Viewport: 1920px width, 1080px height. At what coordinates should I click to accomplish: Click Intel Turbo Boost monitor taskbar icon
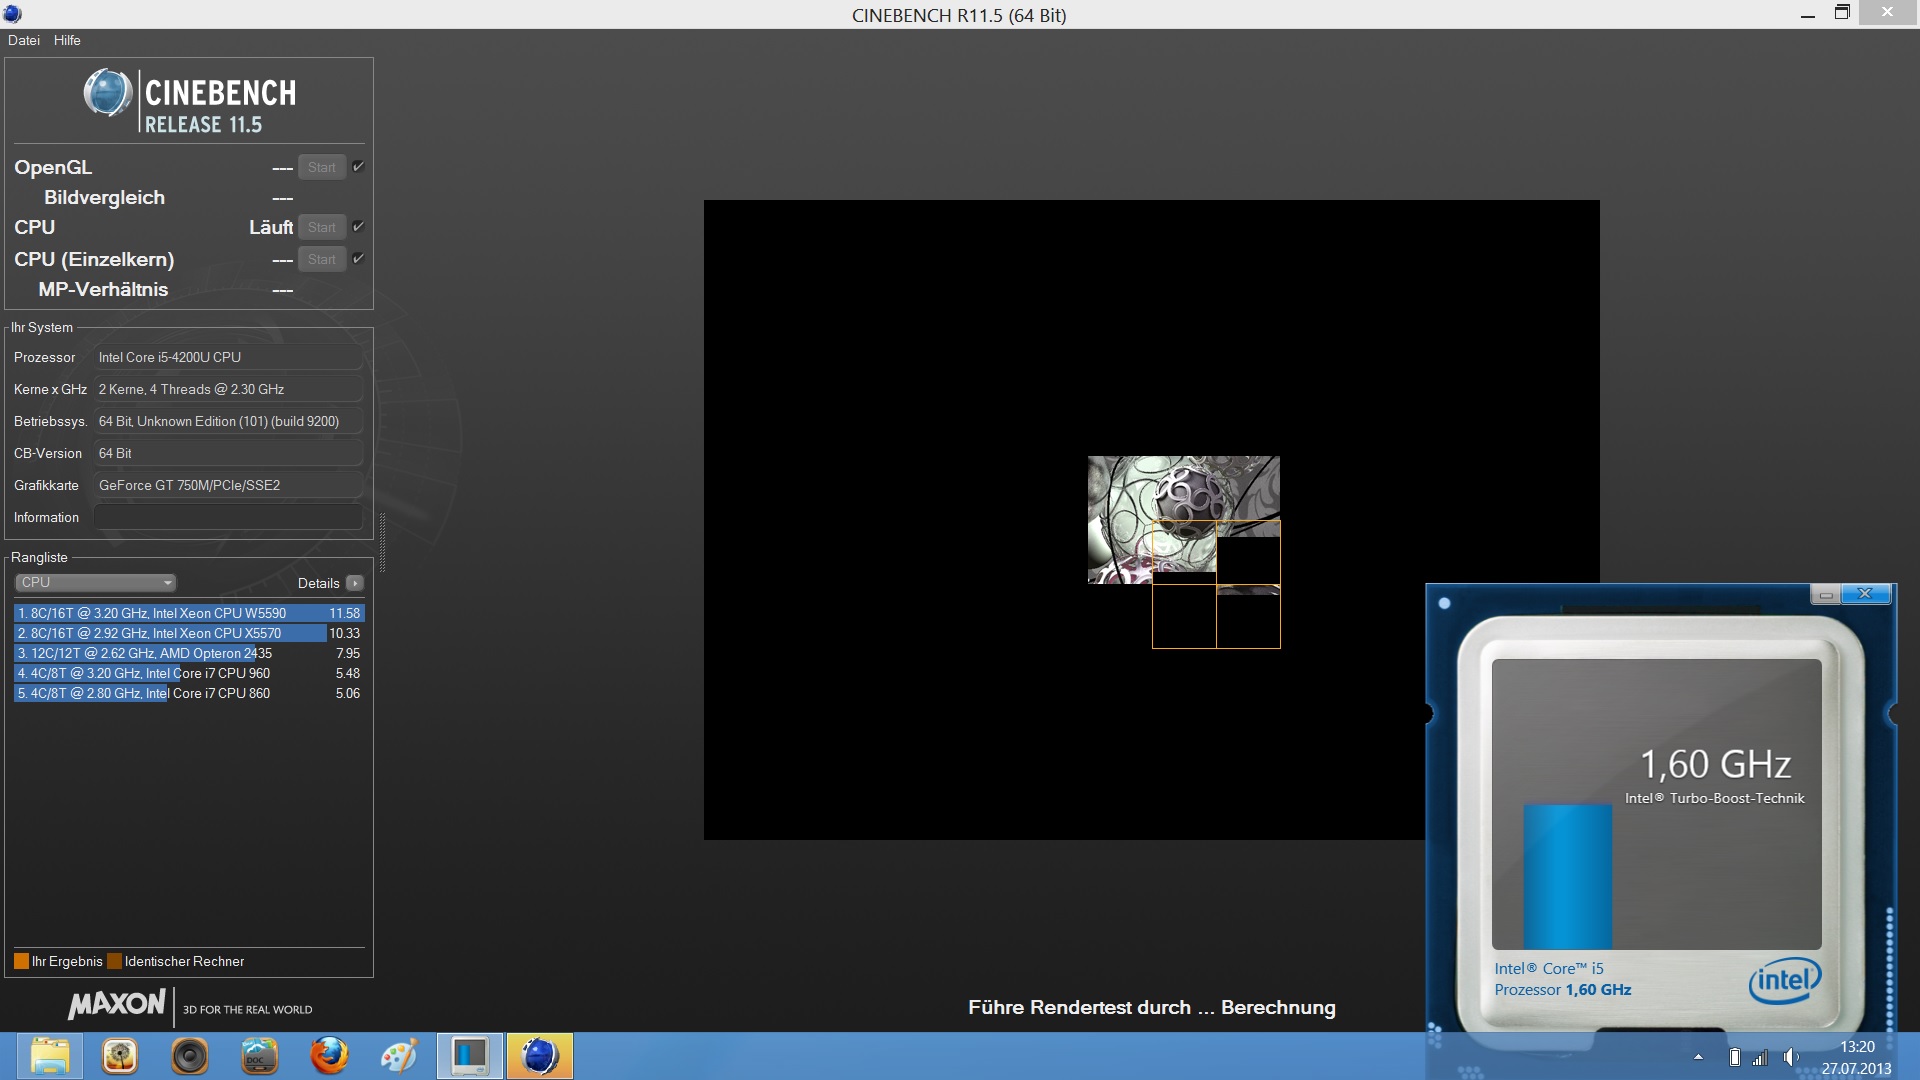[x=469, y=1056]
